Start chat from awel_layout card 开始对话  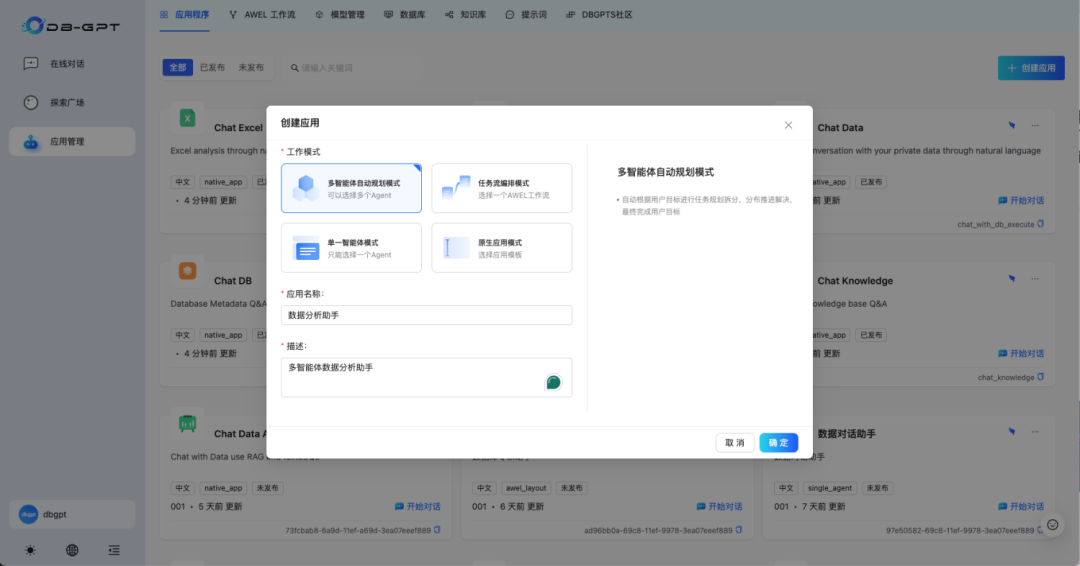pos(719,506)
